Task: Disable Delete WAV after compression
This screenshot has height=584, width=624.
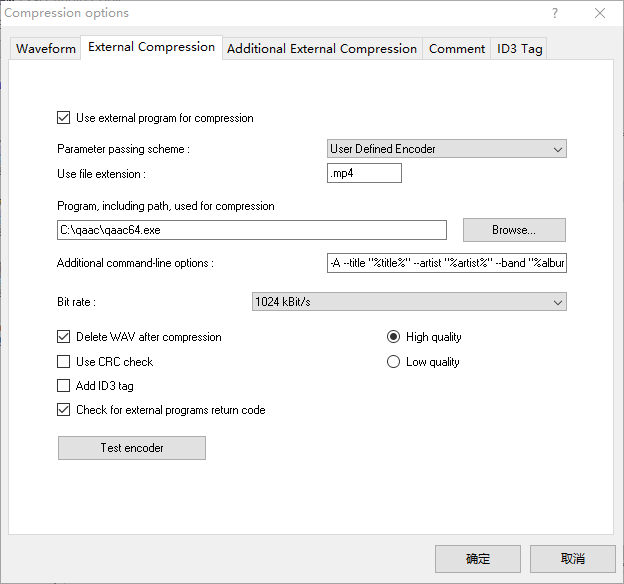Action: (x=64, y=337)
